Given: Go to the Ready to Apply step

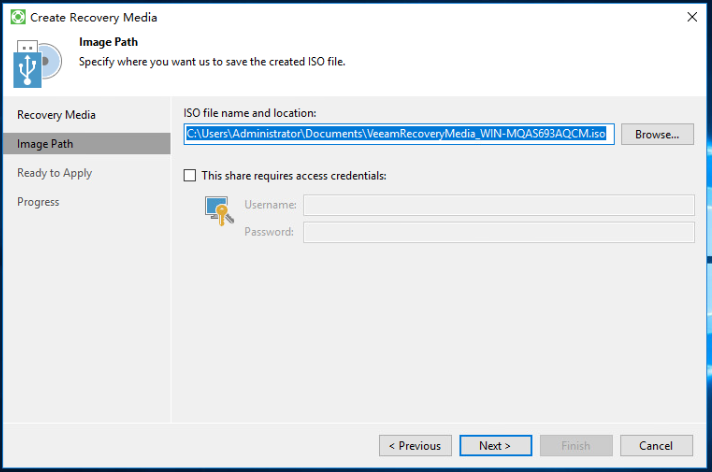Looking at the screenshot, I should pos(54,173).
